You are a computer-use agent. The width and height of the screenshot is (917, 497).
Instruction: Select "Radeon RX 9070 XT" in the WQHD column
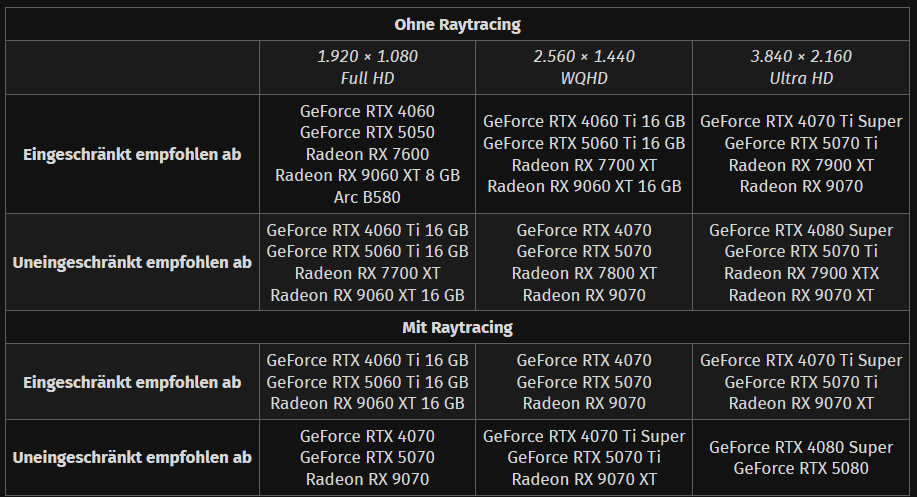coord(584,479)
